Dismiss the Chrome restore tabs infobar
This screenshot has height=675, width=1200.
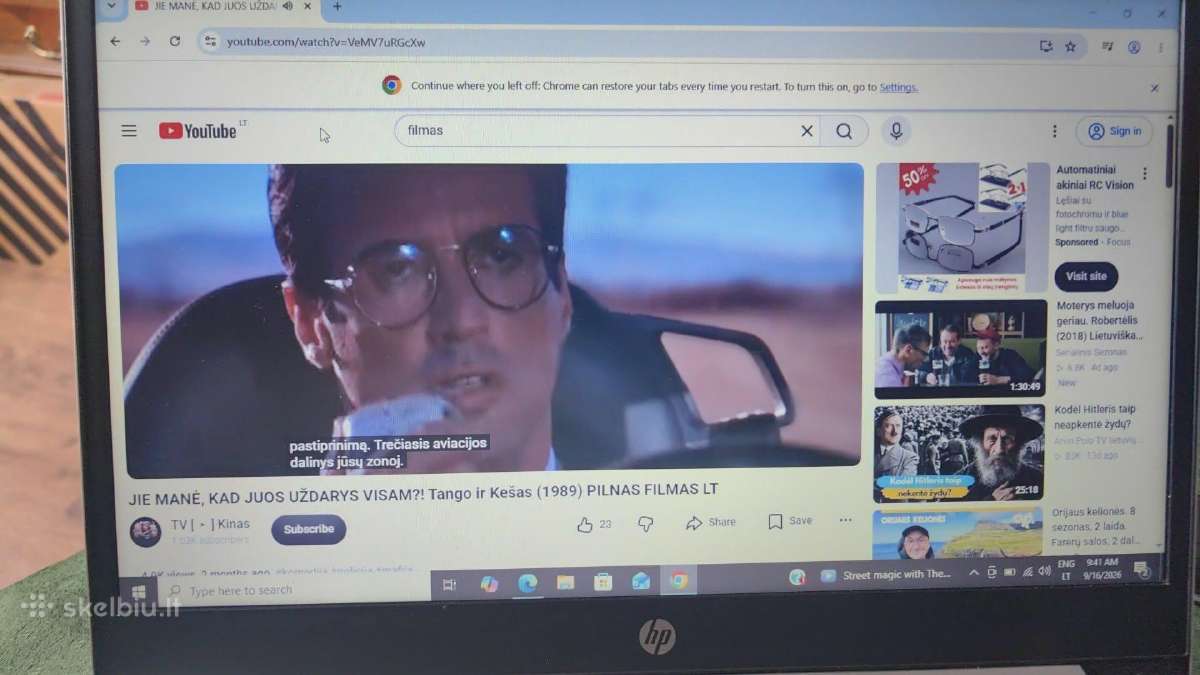[1154, 88]
